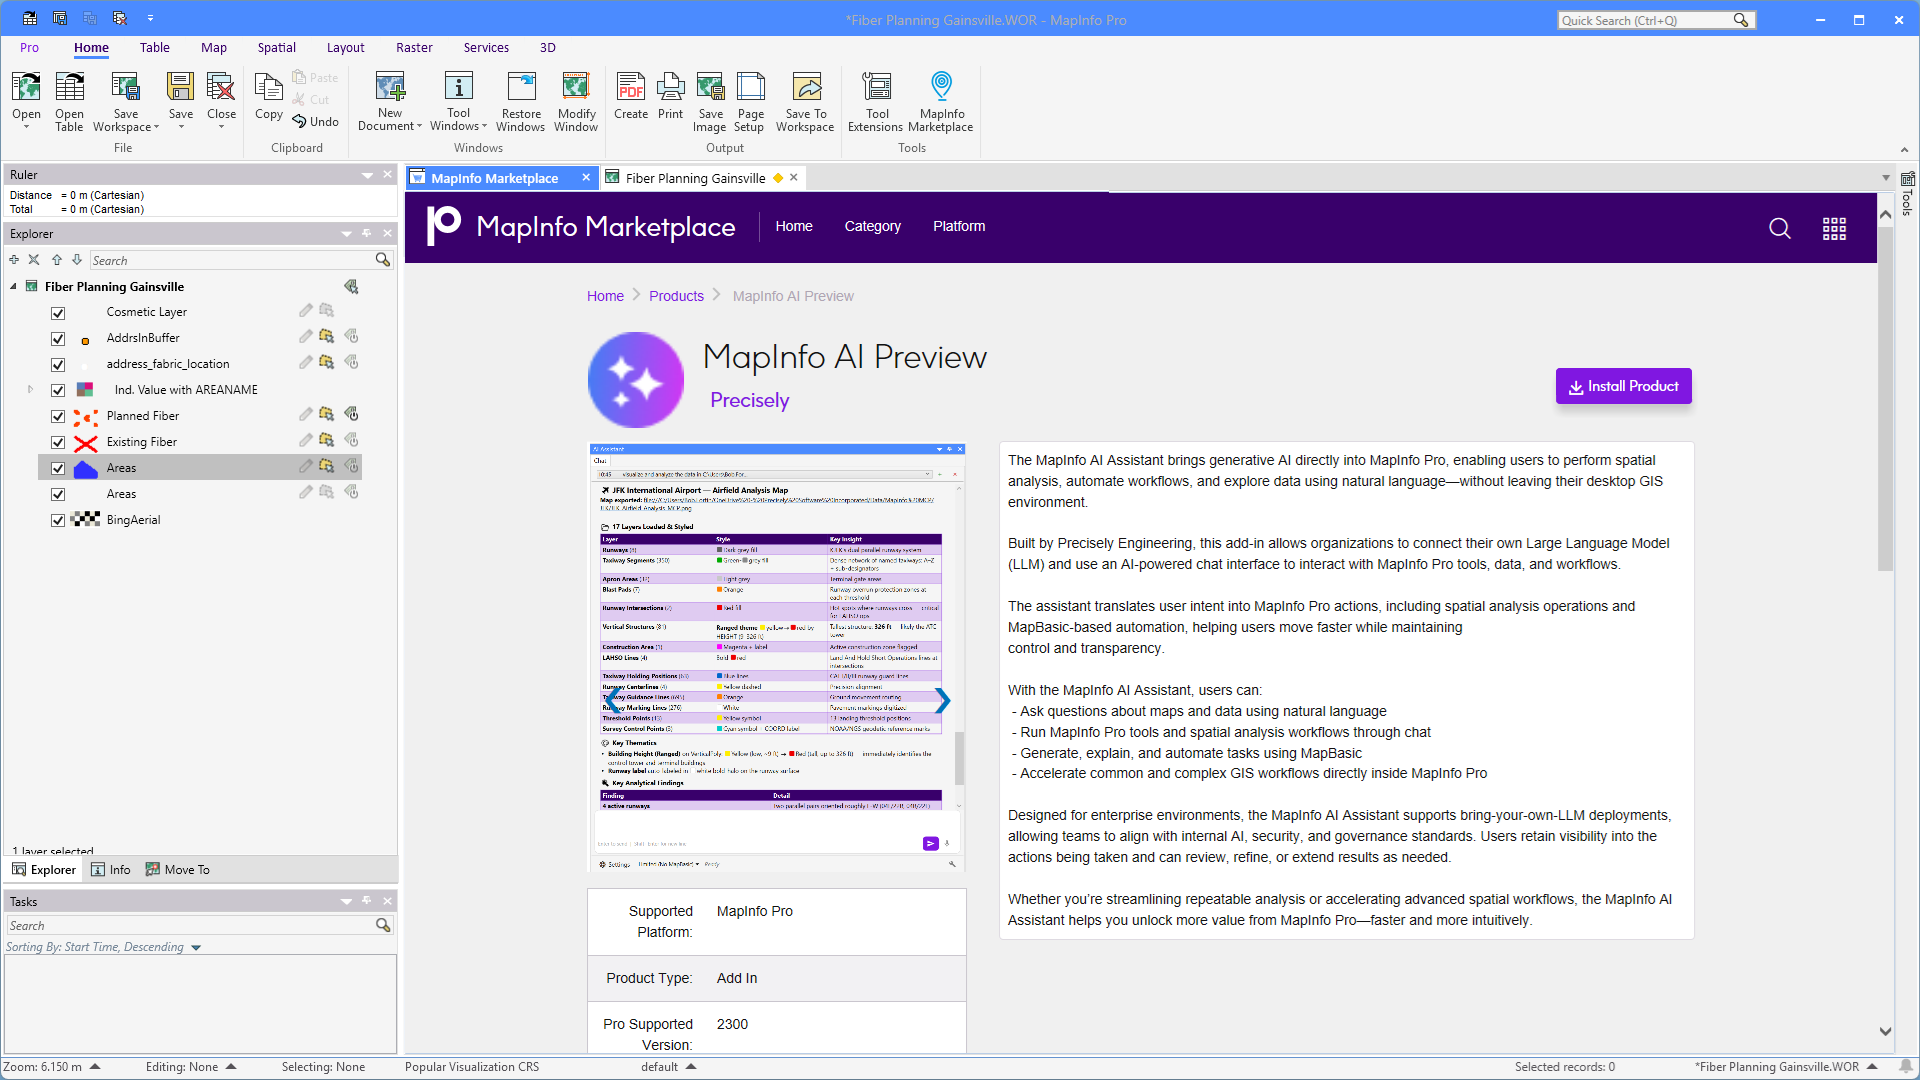The width and height of the screenshot is (1920, 1080).
Task: Switch to the Spatial ribbon tab
Action: click(276, 48)
